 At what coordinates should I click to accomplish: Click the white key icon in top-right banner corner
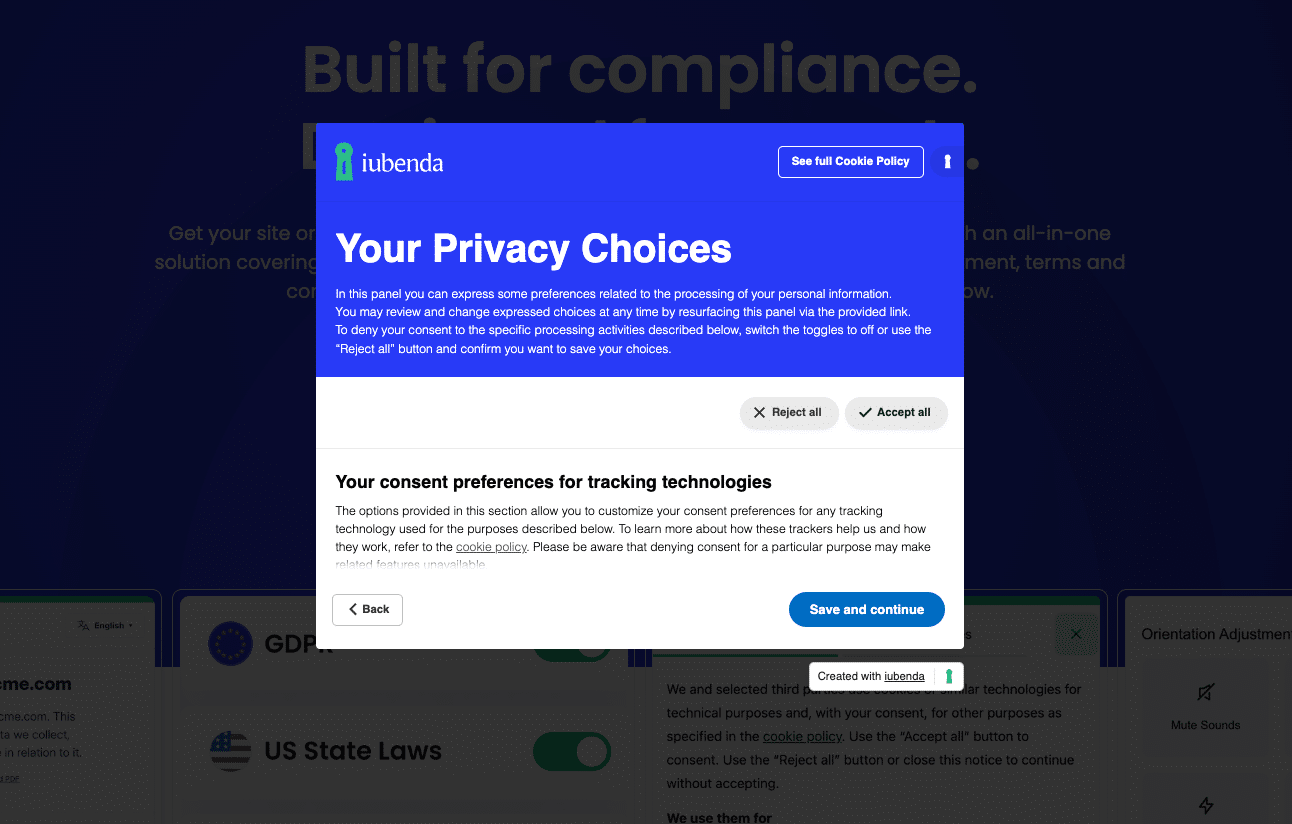[947, 161]
